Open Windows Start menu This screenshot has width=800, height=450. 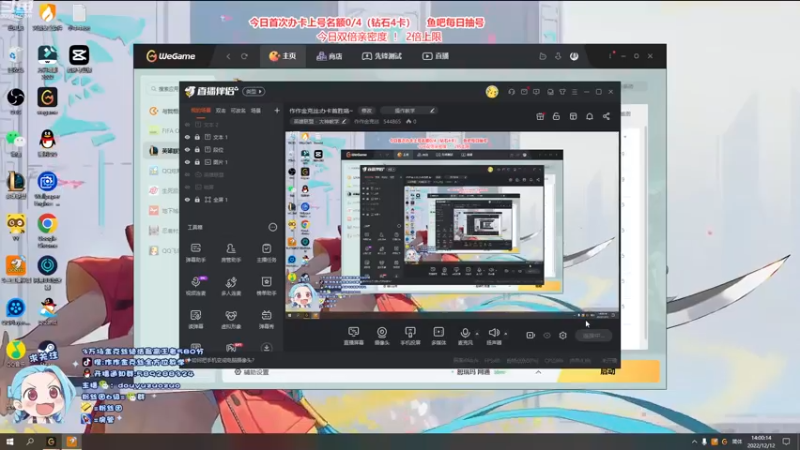(x=9, y=442)
